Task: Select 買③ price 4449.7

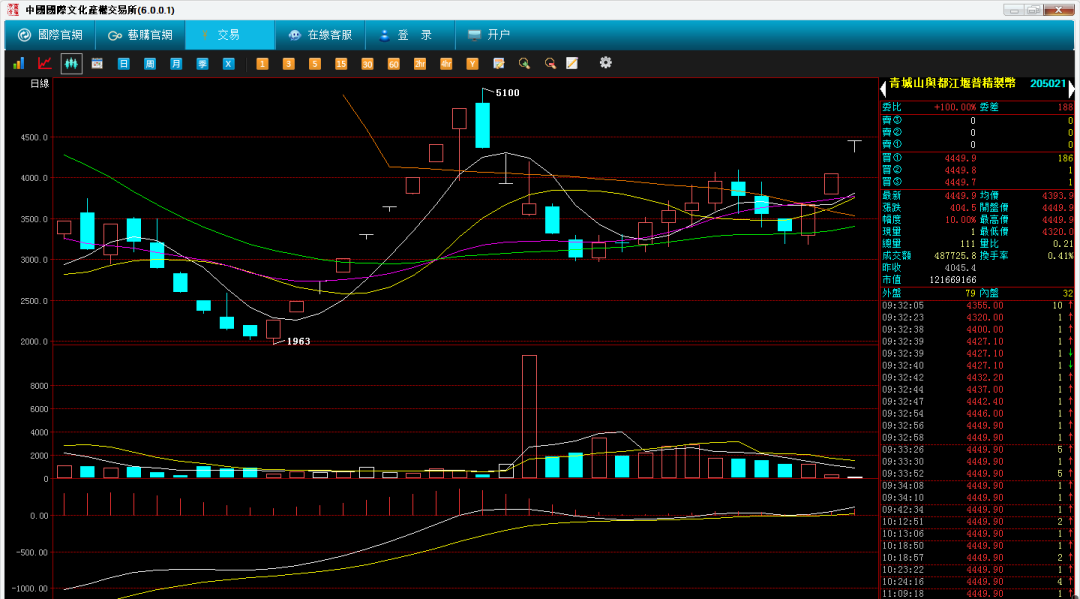Action: click(960, 182)
